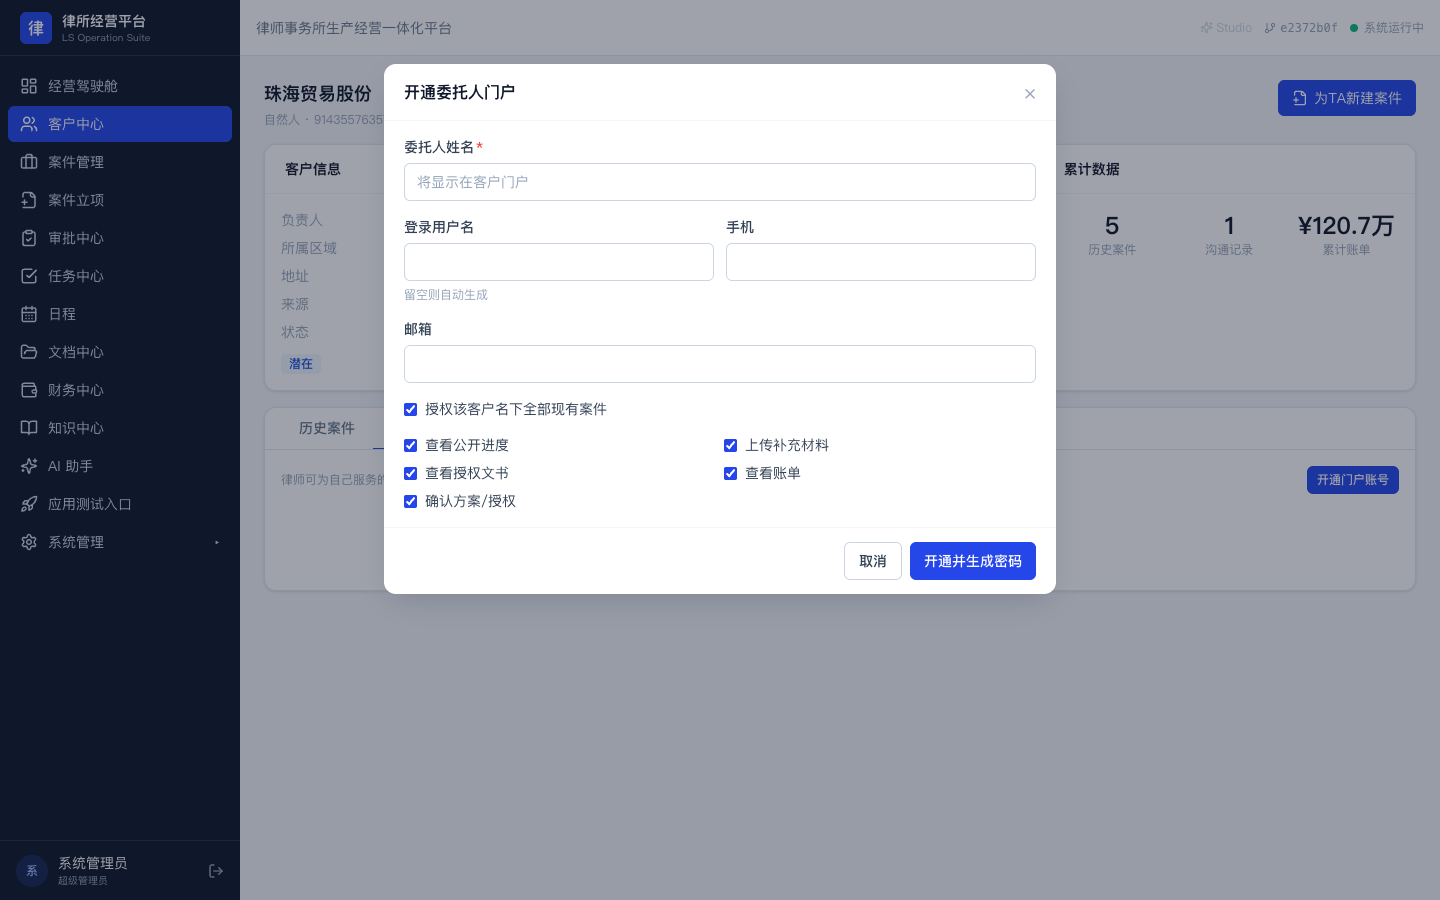
Task: Click the 为TA新建案件 button
Action: pyautogui.click(x=1347, y=98)
